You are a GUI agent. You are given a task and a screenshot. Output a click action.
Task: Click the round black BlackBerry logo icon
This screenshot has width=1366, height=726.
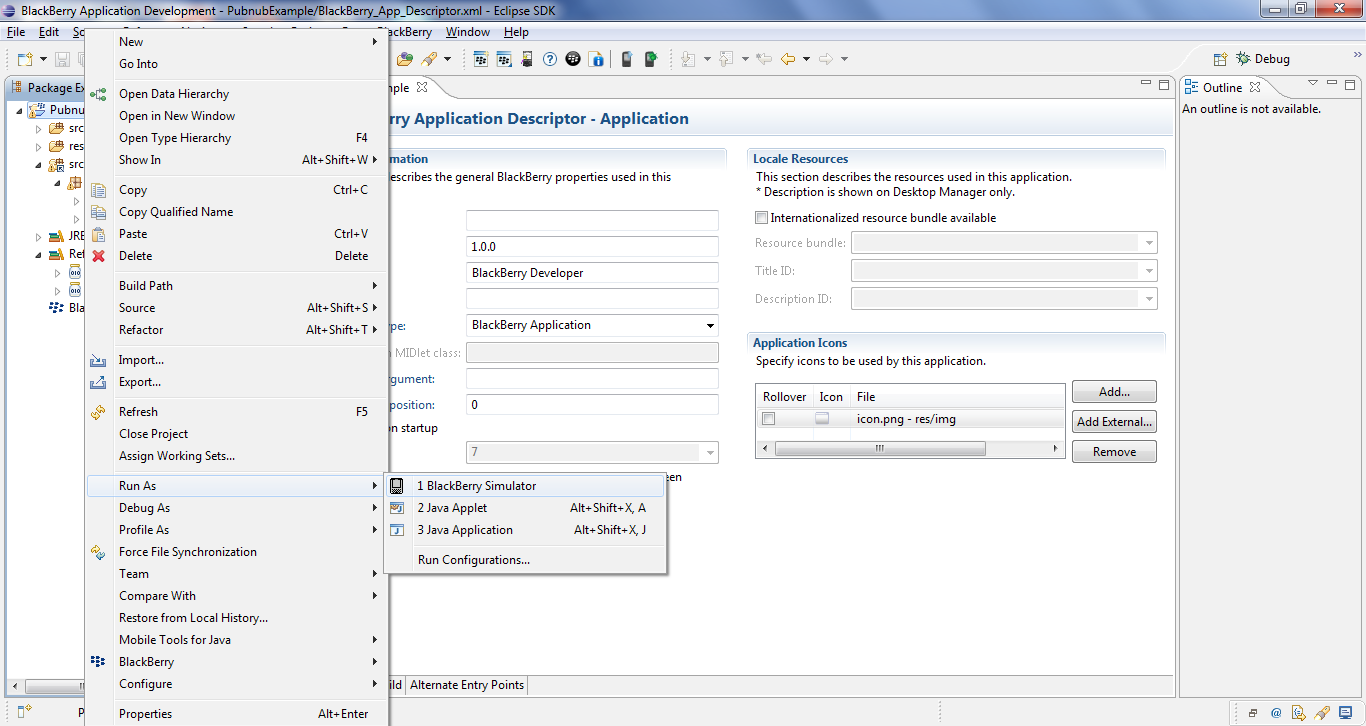click(574, 59)
